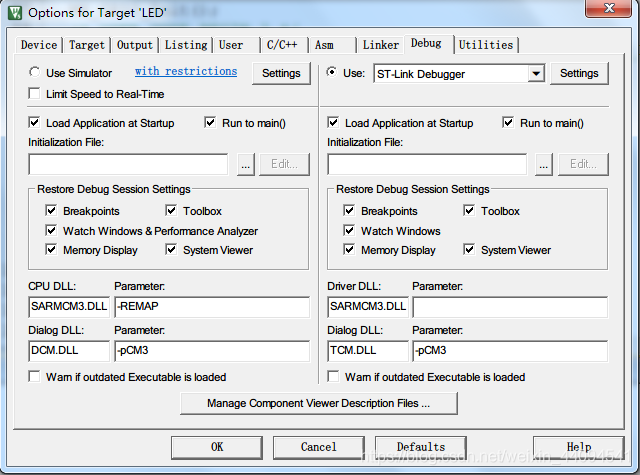Go to the Linker tab
The width and height of the screenshot is (640, 475).
point(380,45)
